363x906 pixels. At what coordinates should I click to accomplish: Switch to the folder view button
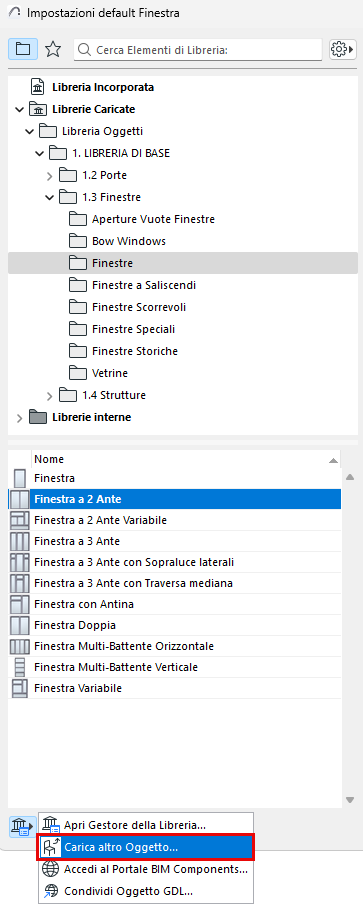23,50
